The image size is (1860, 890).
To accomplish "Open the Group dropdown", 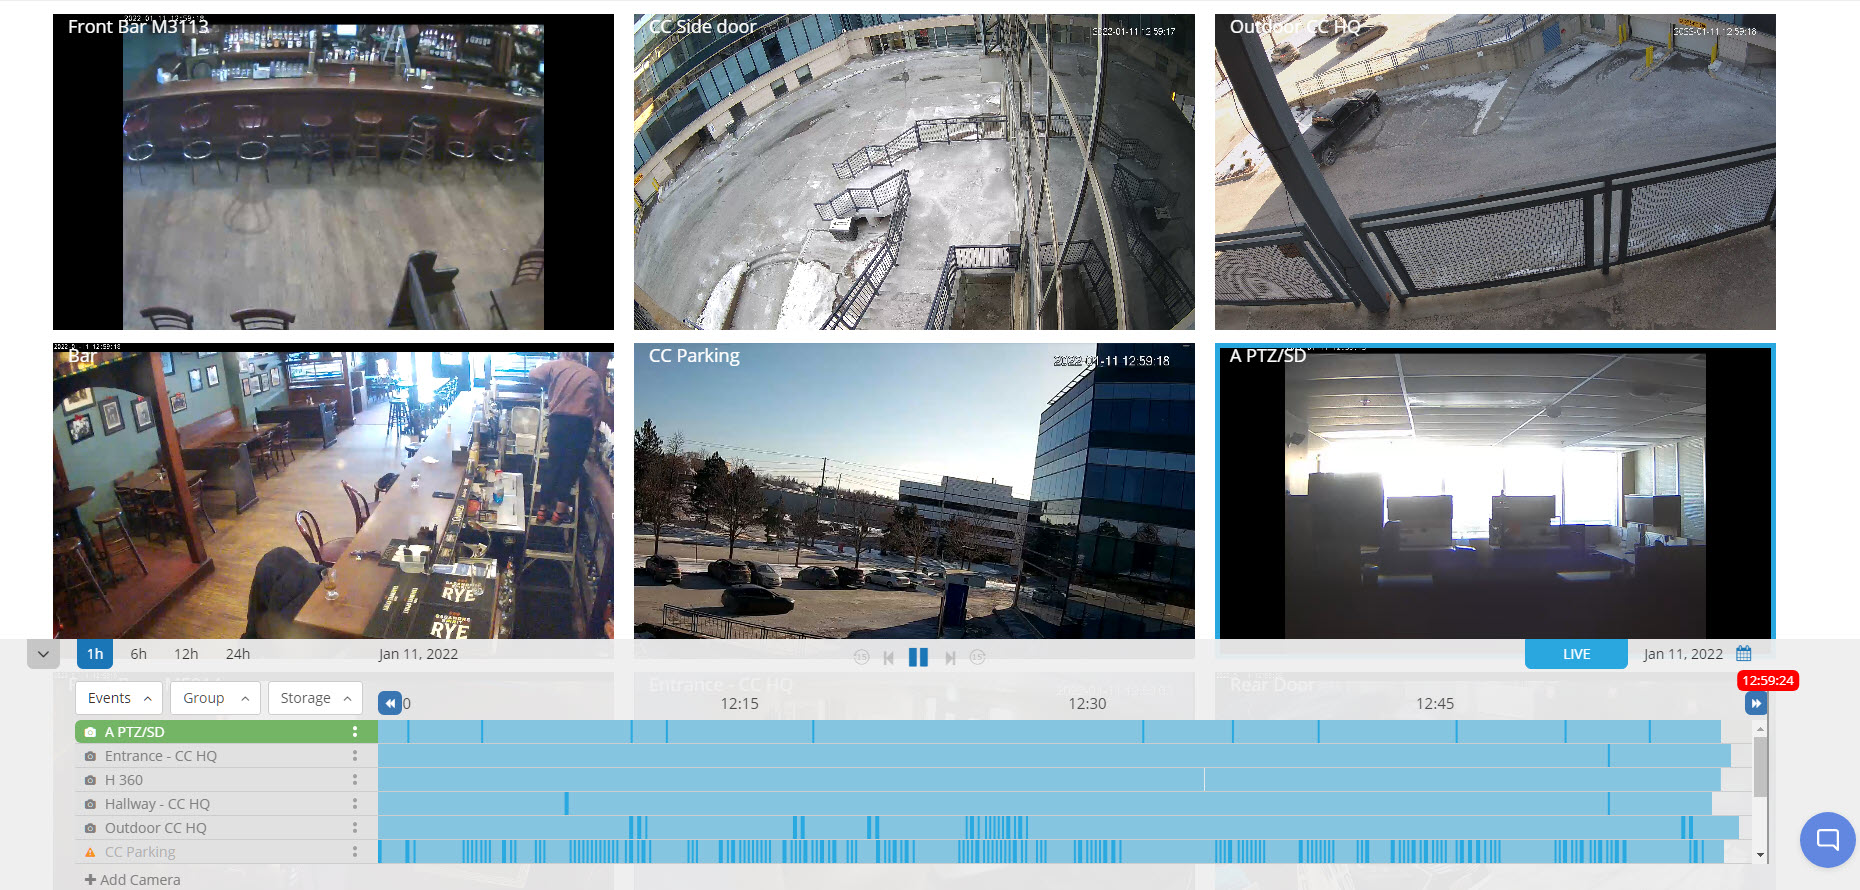I will click(215, 698).
